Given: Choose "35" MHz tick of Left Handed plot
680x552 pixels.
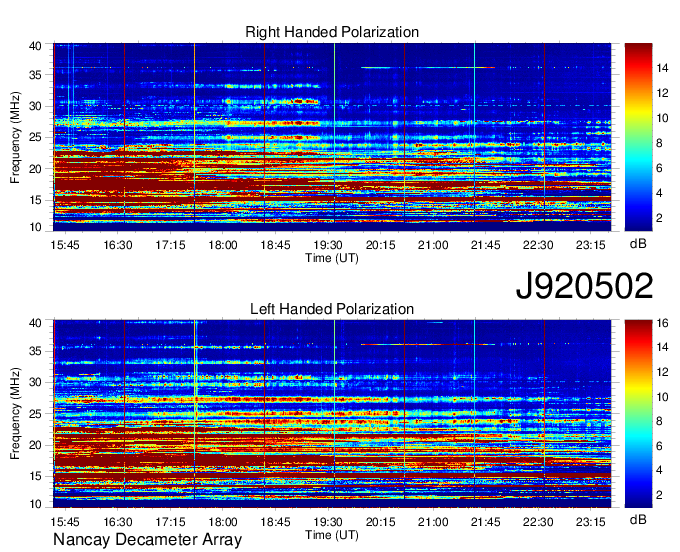Looking at the screenshot, I should pyautogui.click(x=35, y=351).
